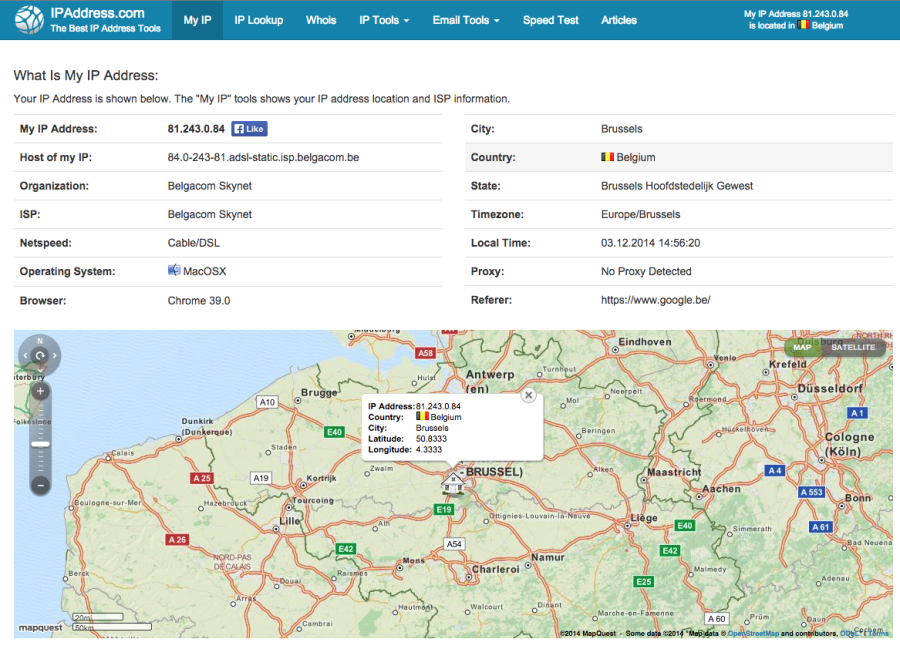The image size is (900, 649).
Task: Open the IP Lookup tab
Action: pos(258,19)
